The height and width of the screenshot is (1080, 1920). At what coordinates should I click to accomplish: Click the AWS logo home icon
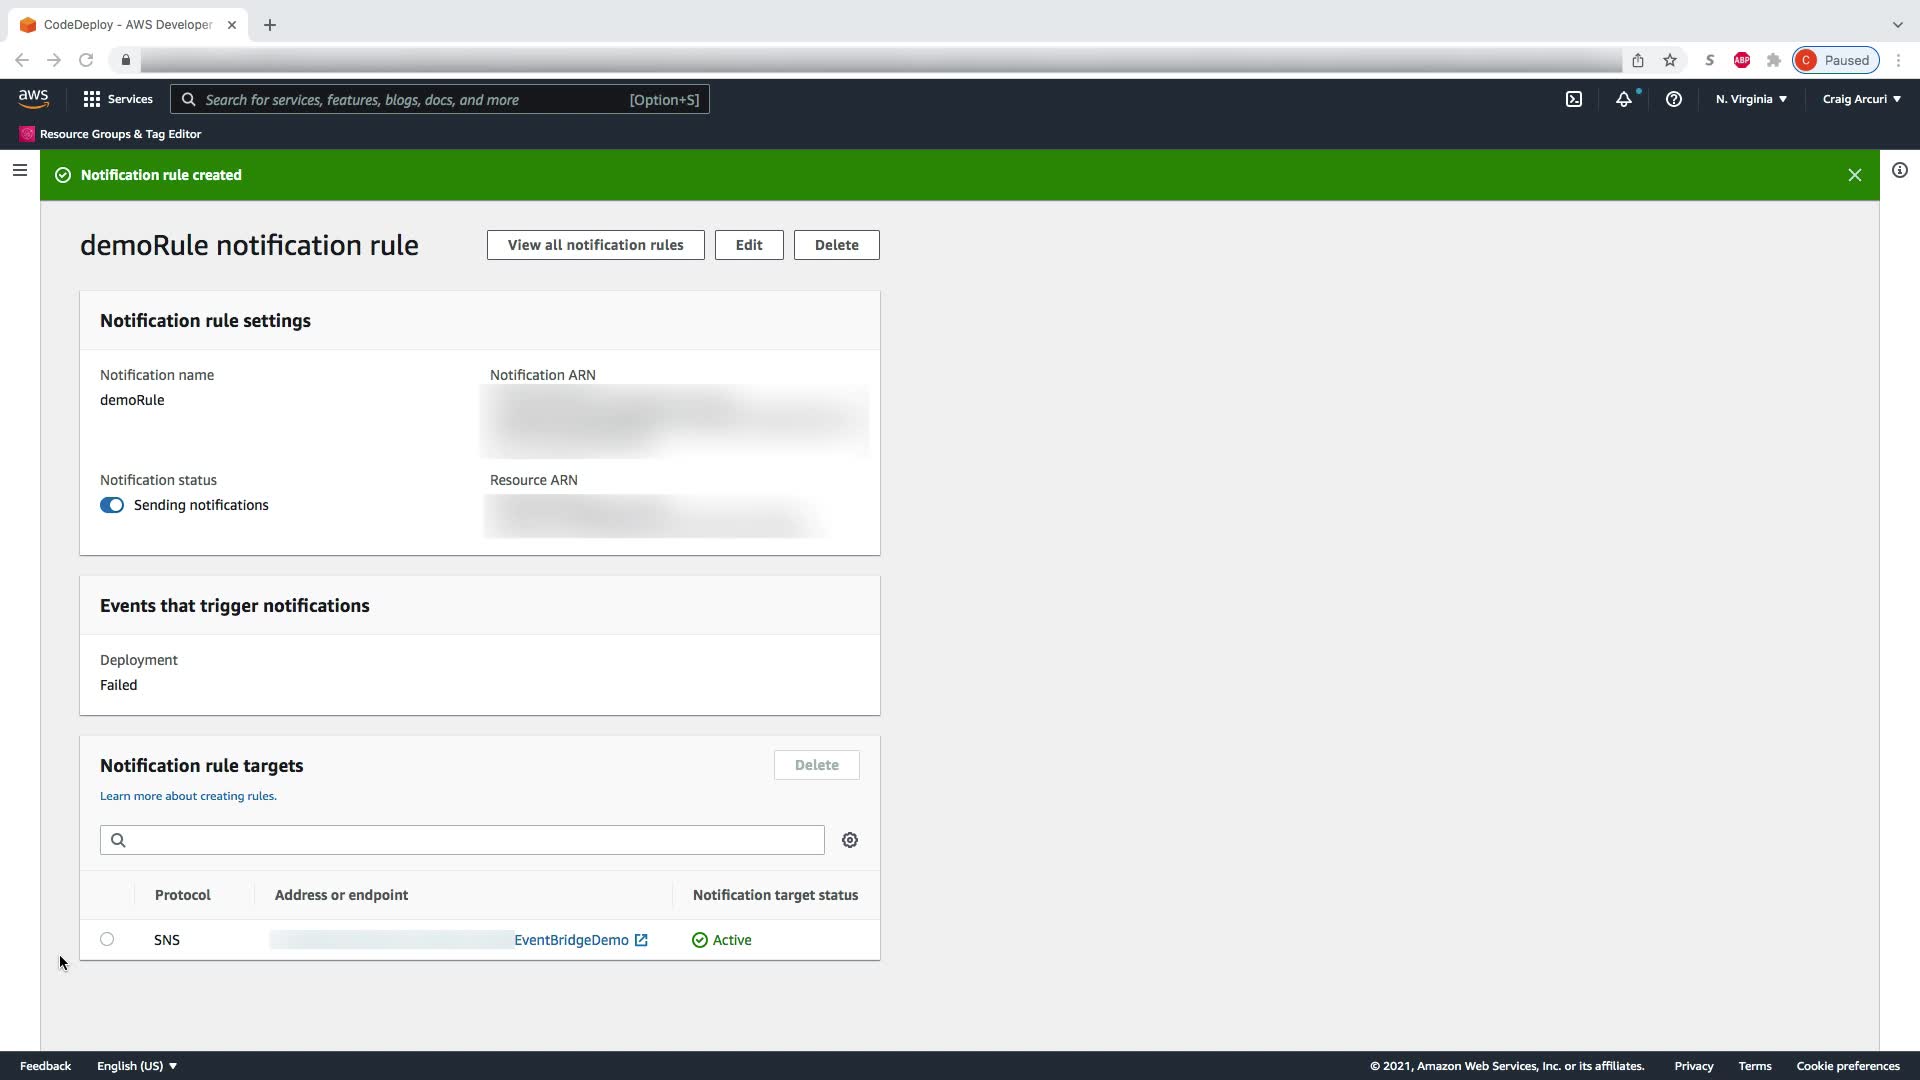(x=33, y=98)
